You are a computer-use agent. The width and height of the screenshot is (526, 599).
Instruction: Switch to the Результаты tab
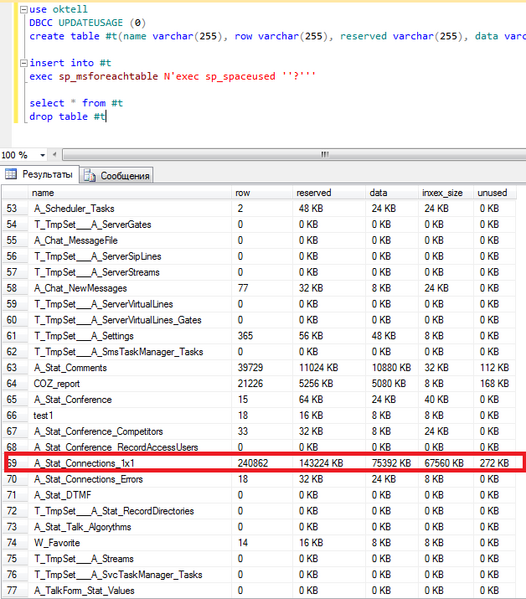pos(40,175)
